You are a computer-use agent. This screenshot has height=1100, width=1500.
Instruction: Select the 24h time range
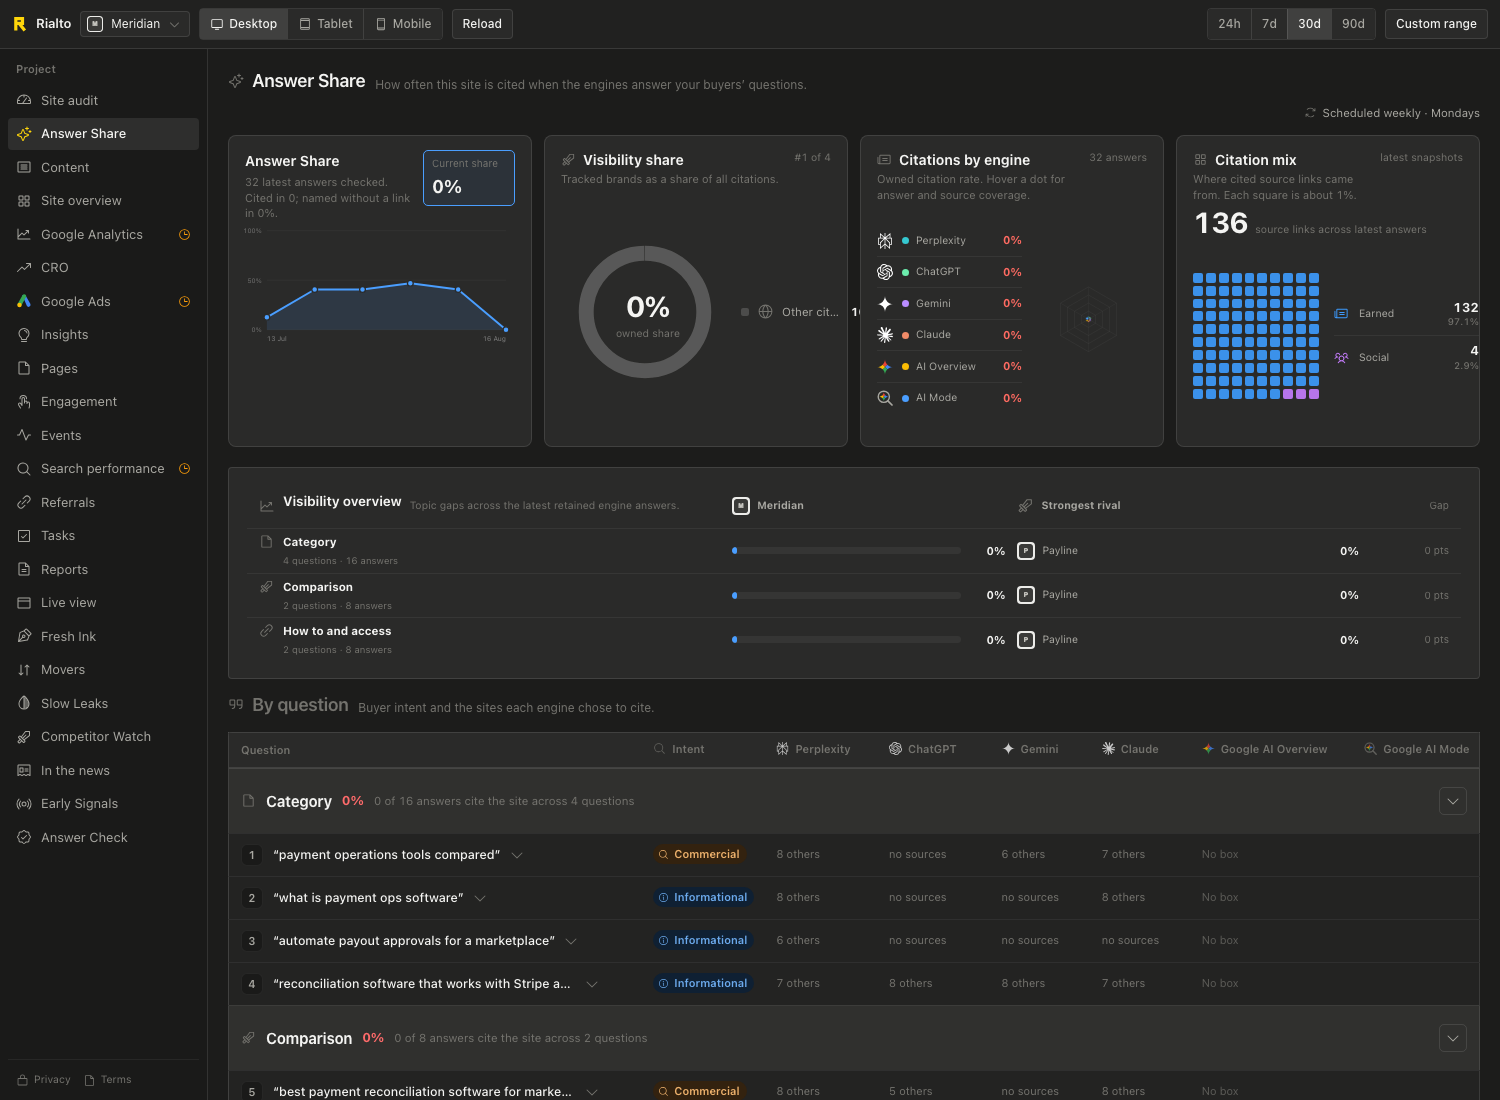coord(1229,24)
